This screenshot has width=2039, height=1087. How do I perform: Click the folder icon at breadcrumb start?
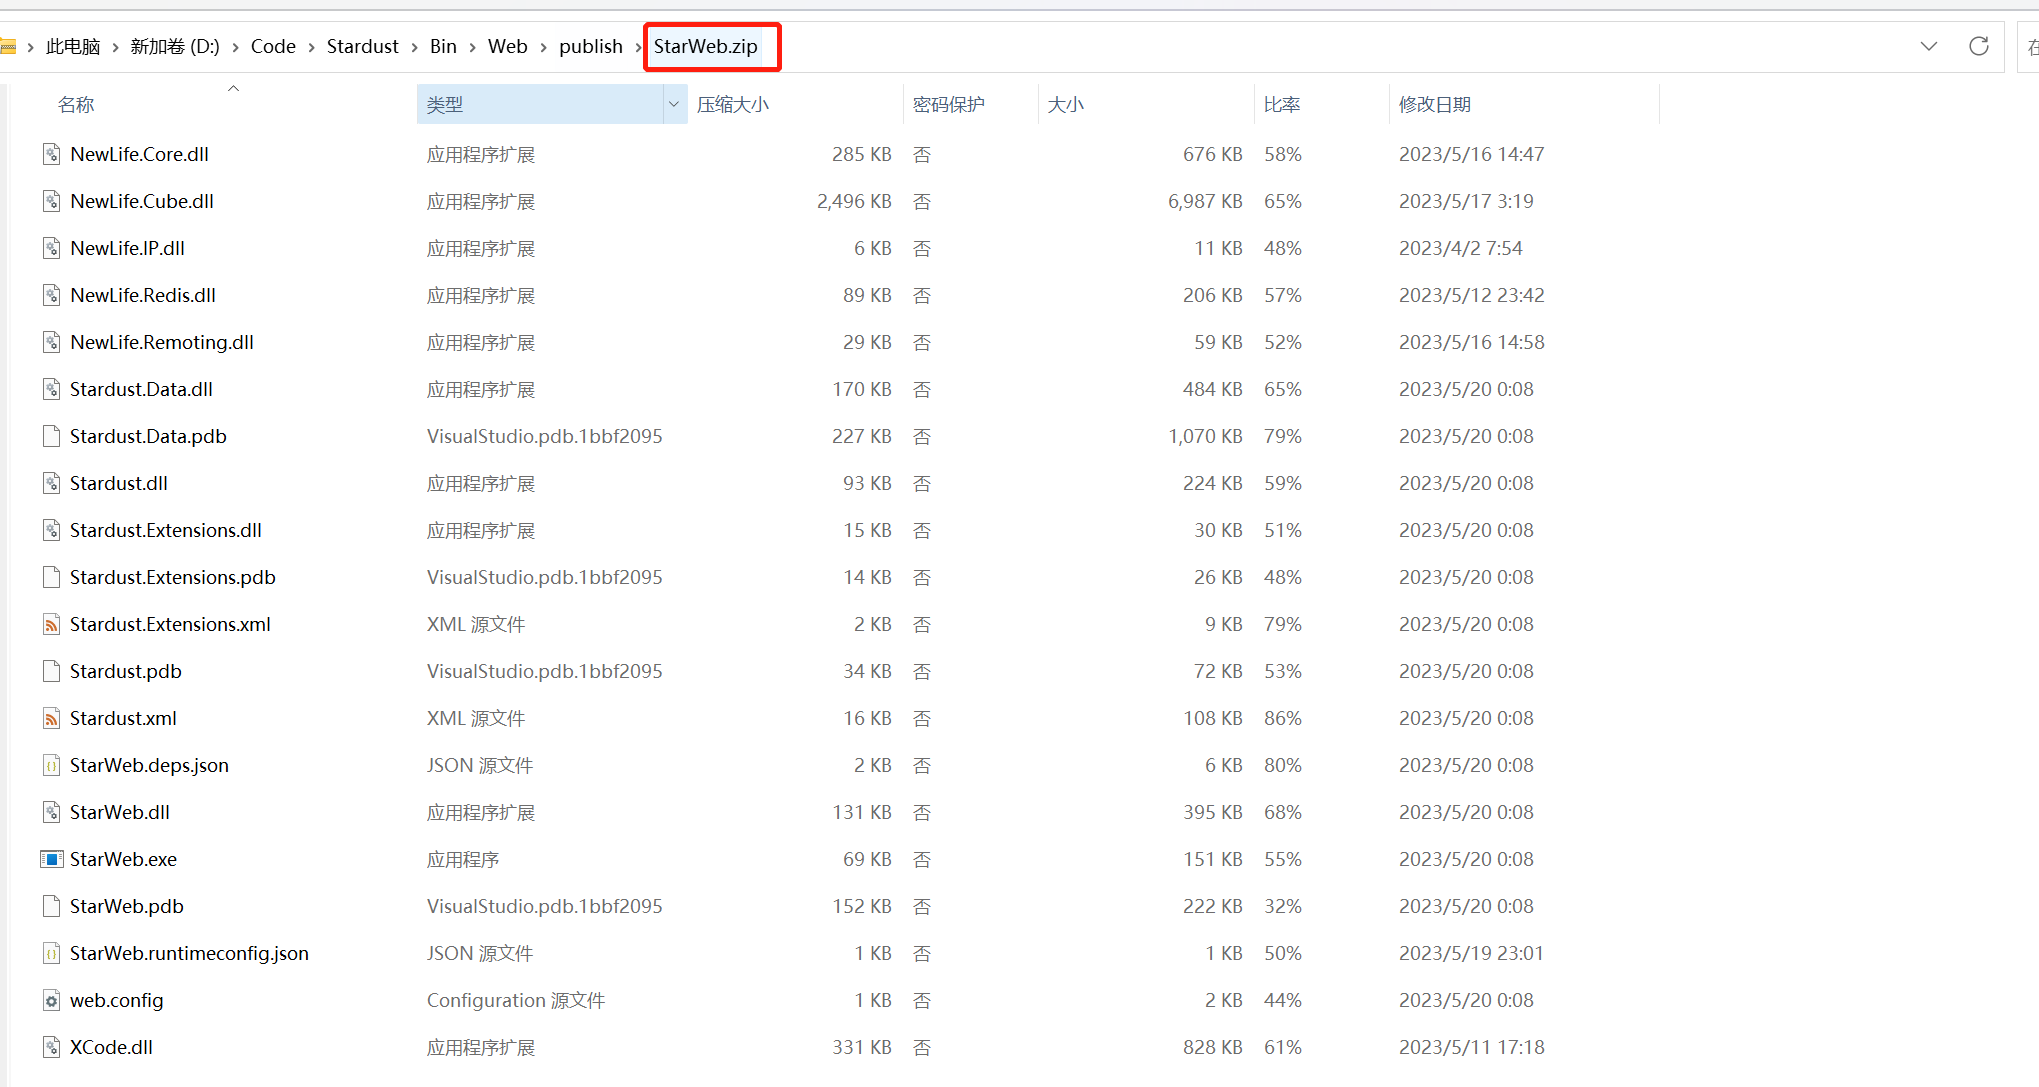tap(11, 45)
